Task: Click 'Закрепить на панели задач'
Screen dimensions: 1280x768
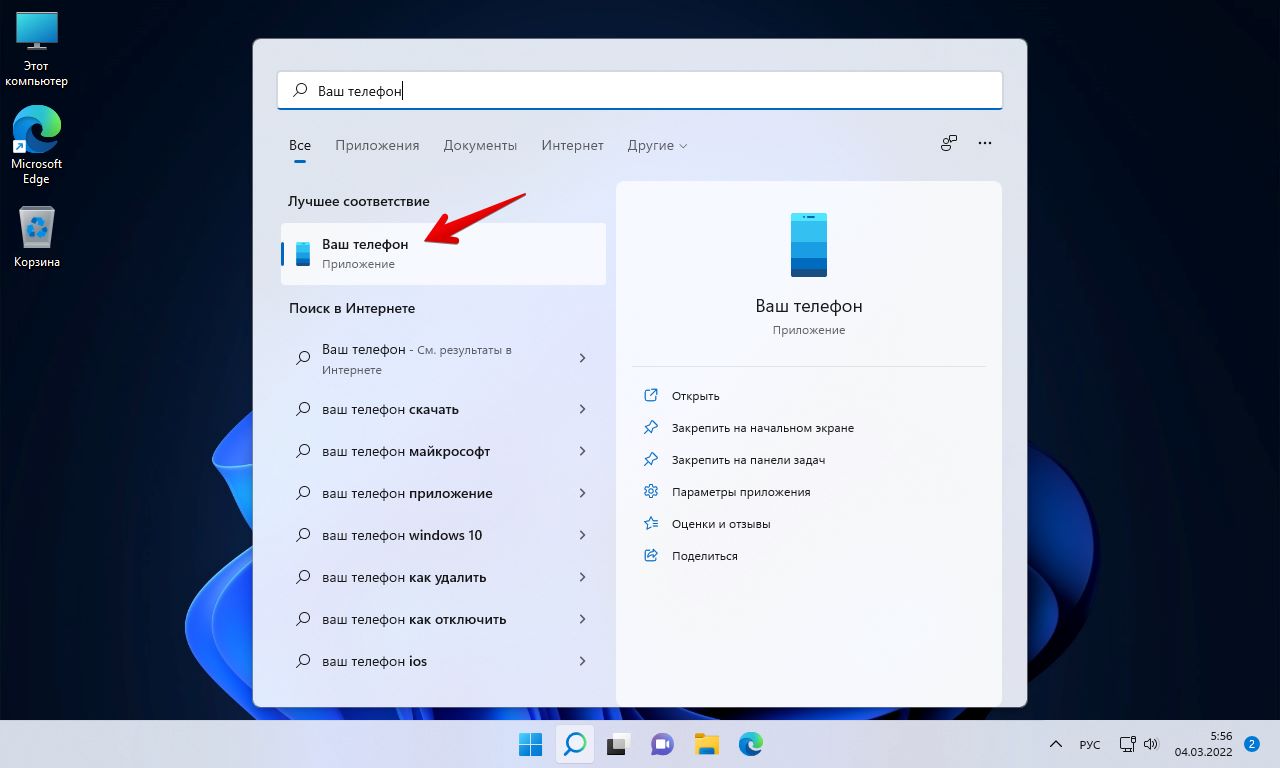Action: pos(748,460)
